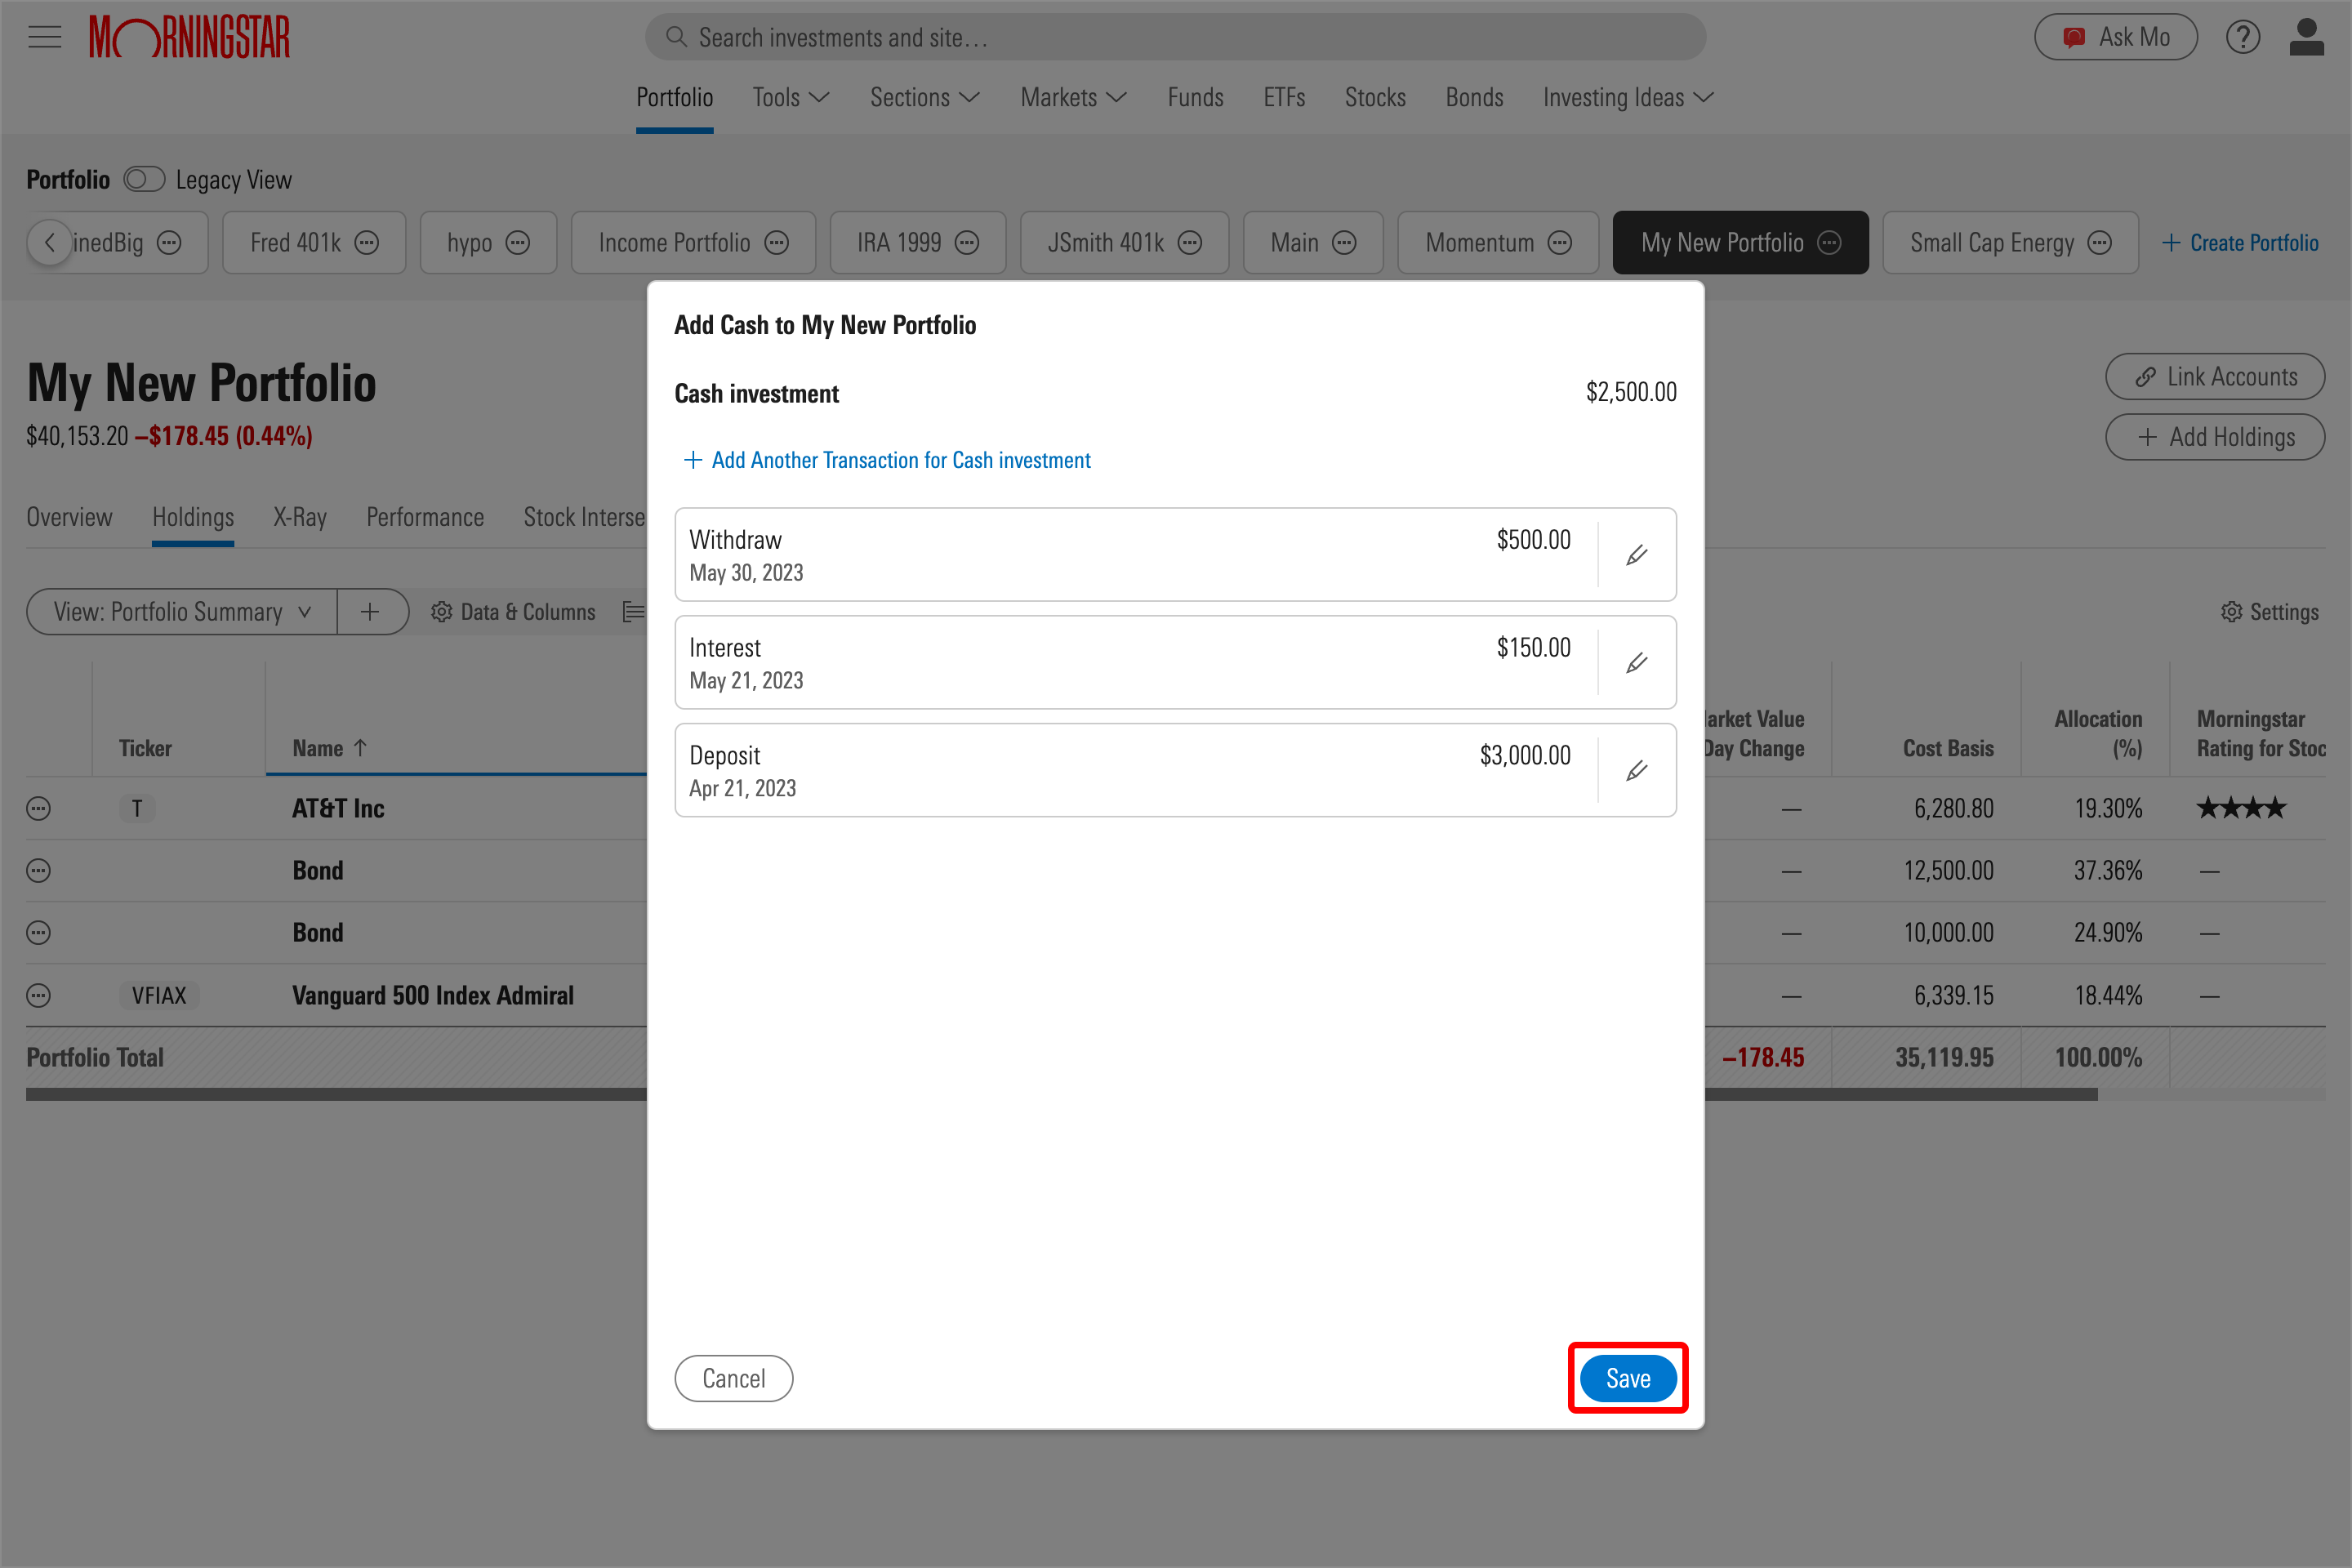
Task: Open the user profile icon
Action: (2306, 37)
